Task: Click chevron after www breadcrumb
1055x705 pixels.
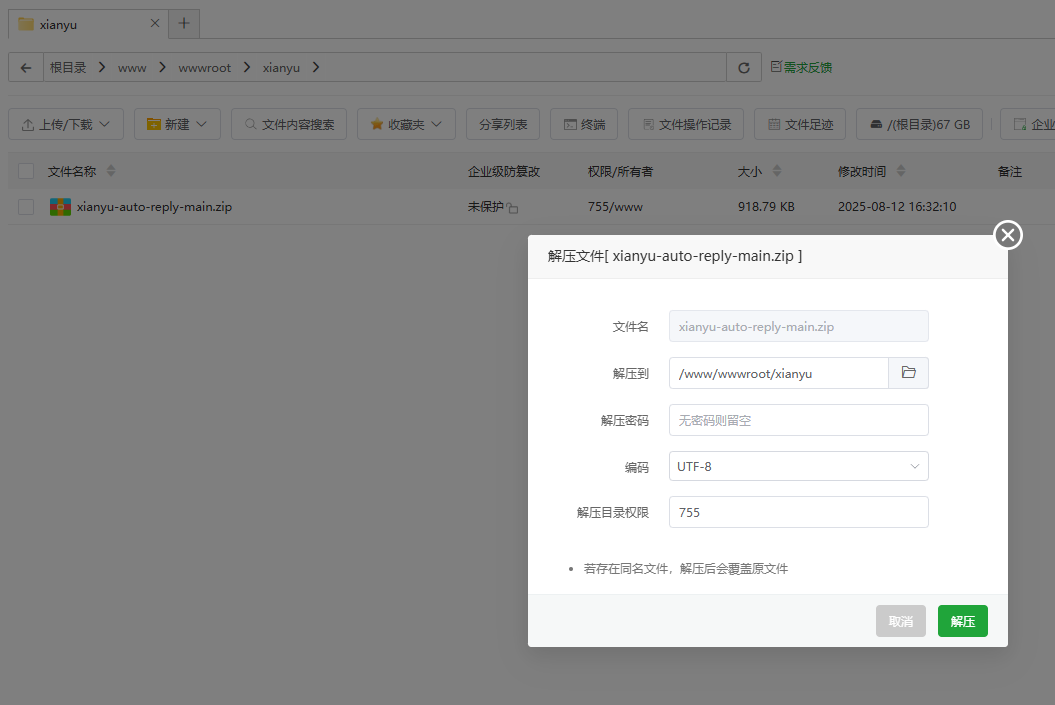Action: [162, 67]
